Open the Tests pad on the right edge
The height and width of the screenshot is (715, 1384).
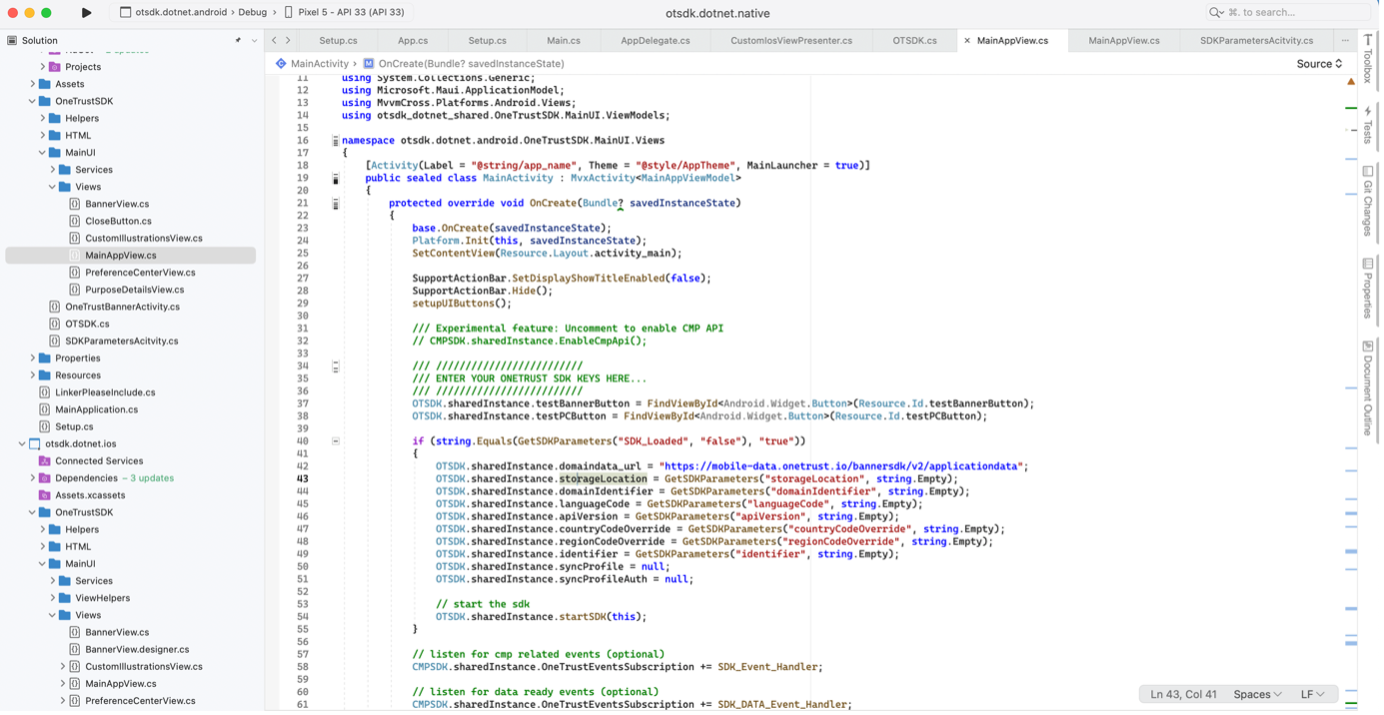click(1368, 125)
